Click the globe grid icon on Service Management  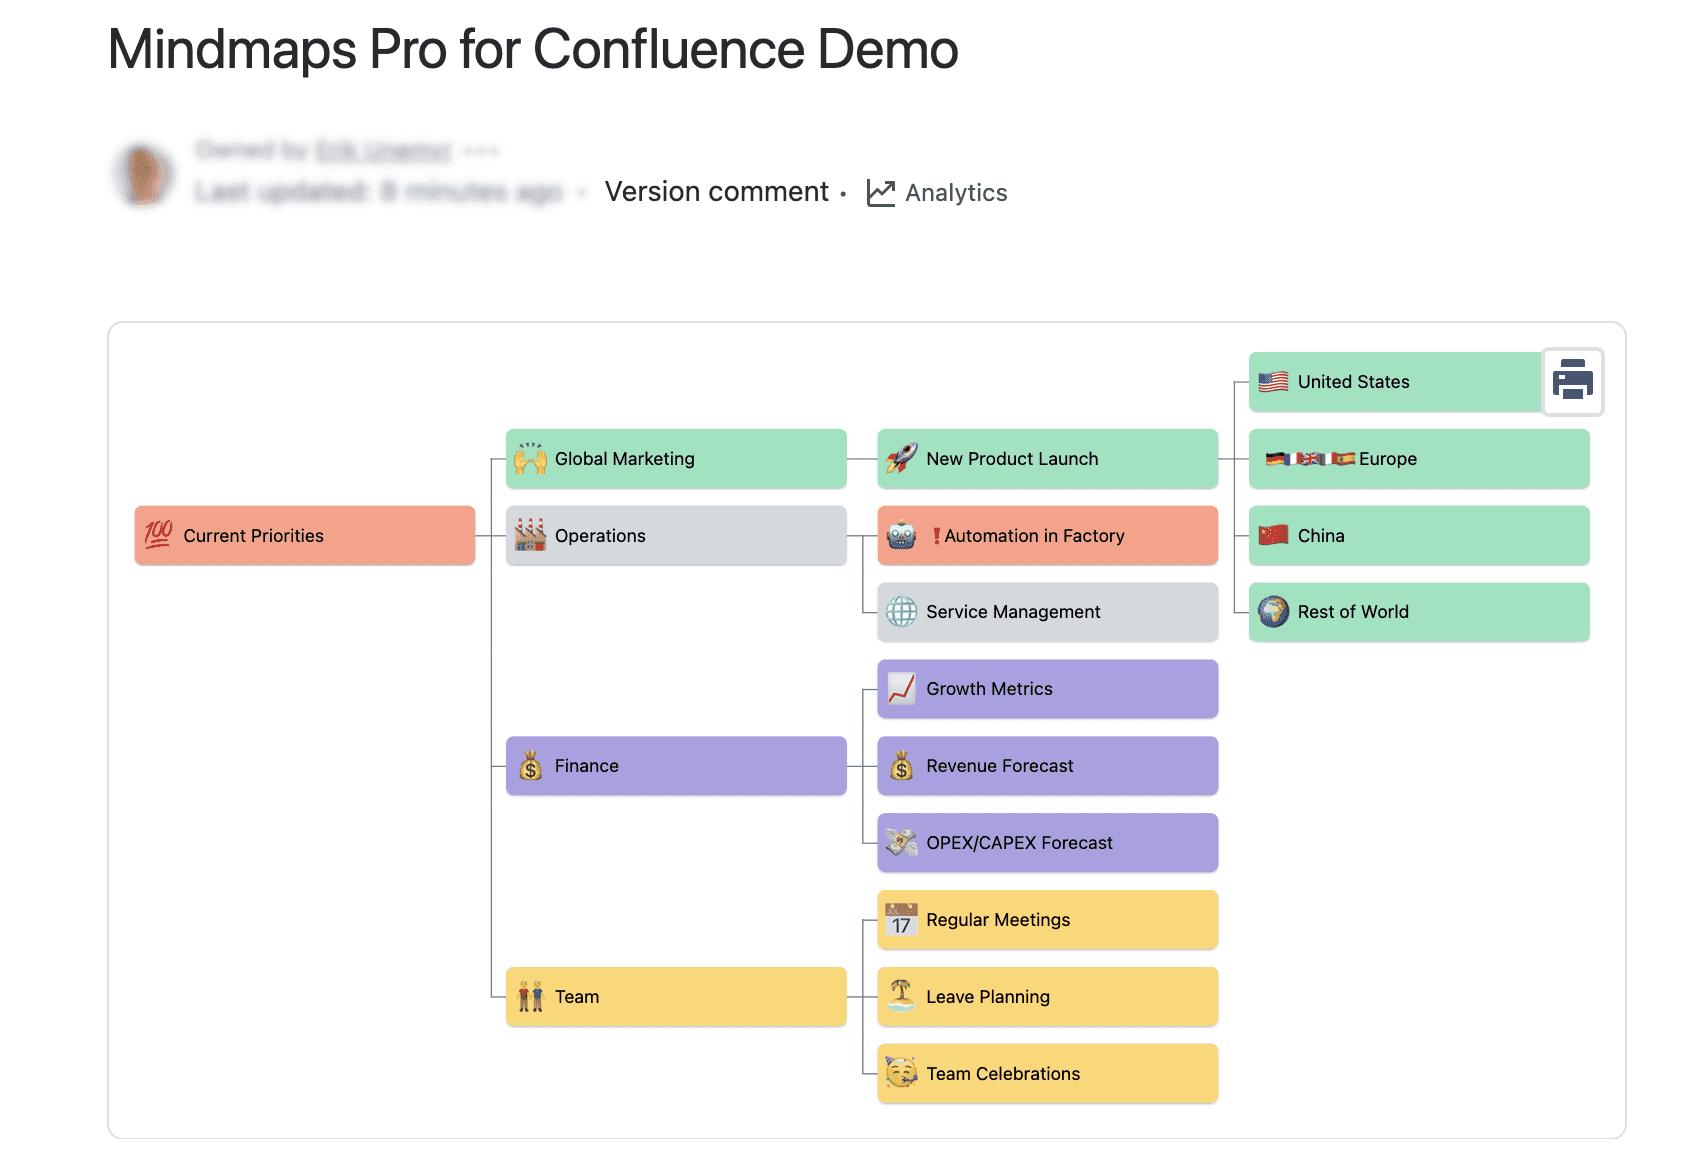click(902, 612)
